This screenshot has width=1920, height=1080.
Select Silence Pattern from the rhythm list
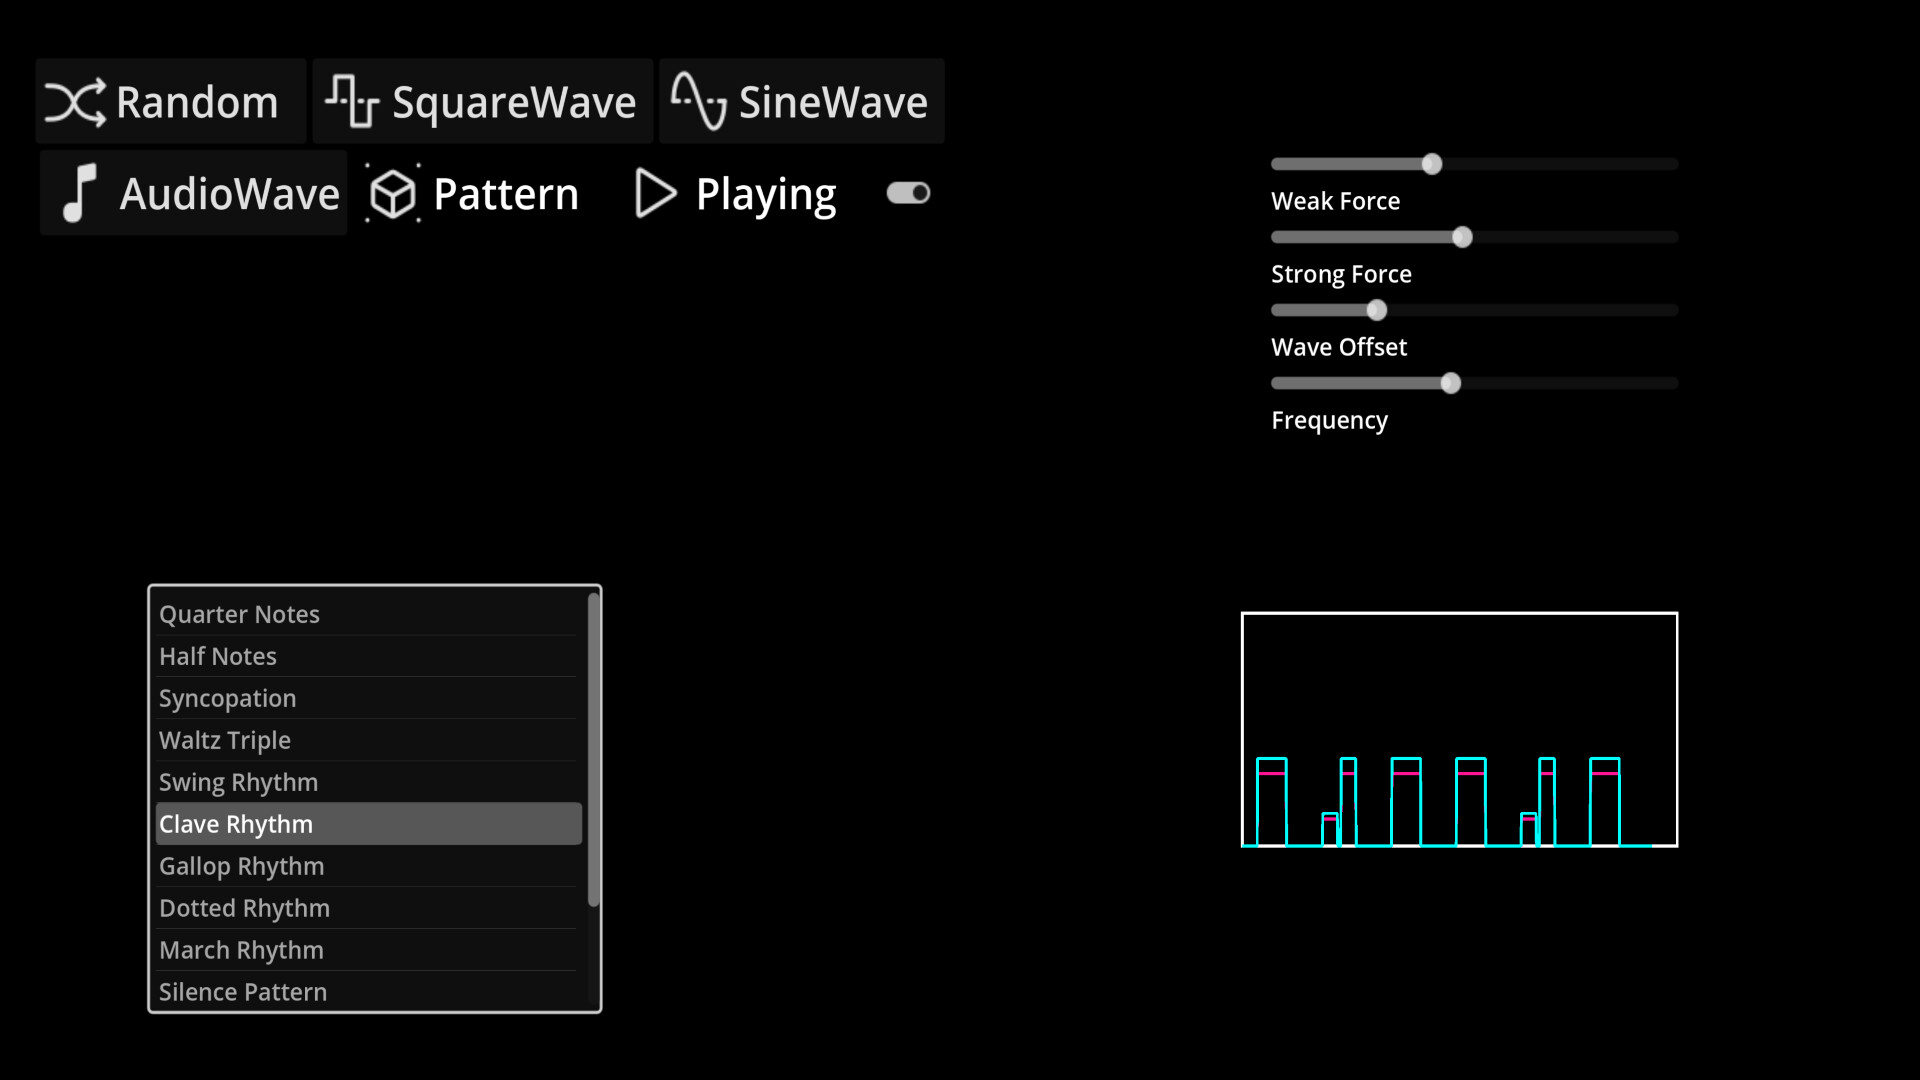tap(243, 991)
